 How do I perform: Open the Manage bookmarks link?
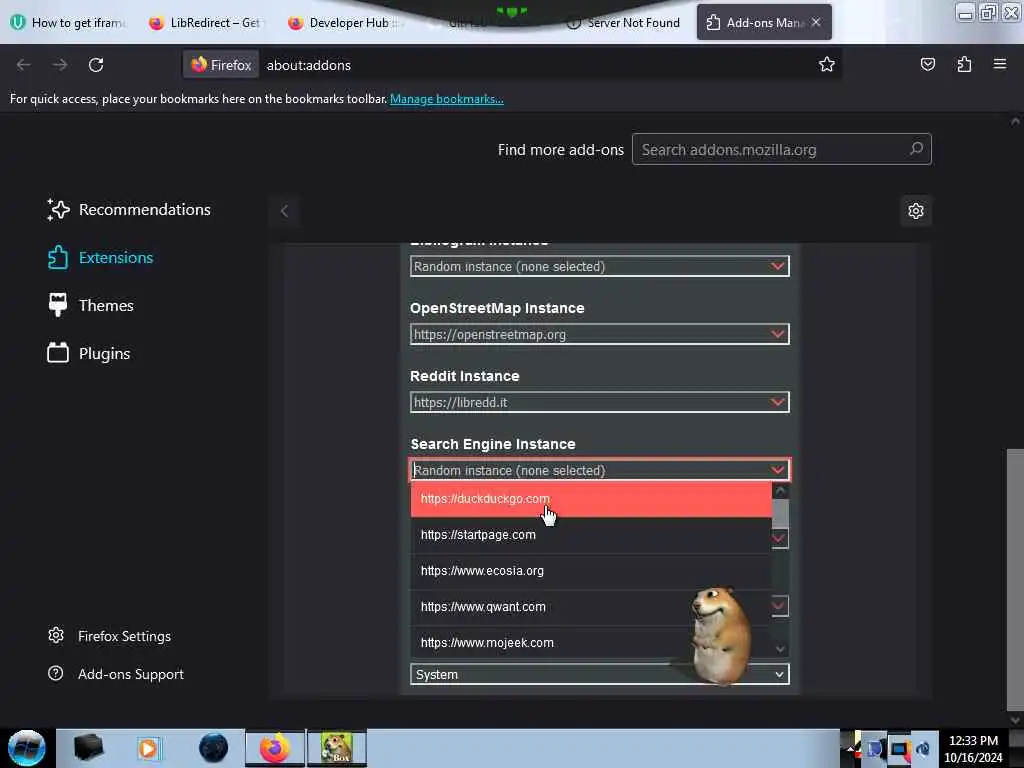(447, 99)
